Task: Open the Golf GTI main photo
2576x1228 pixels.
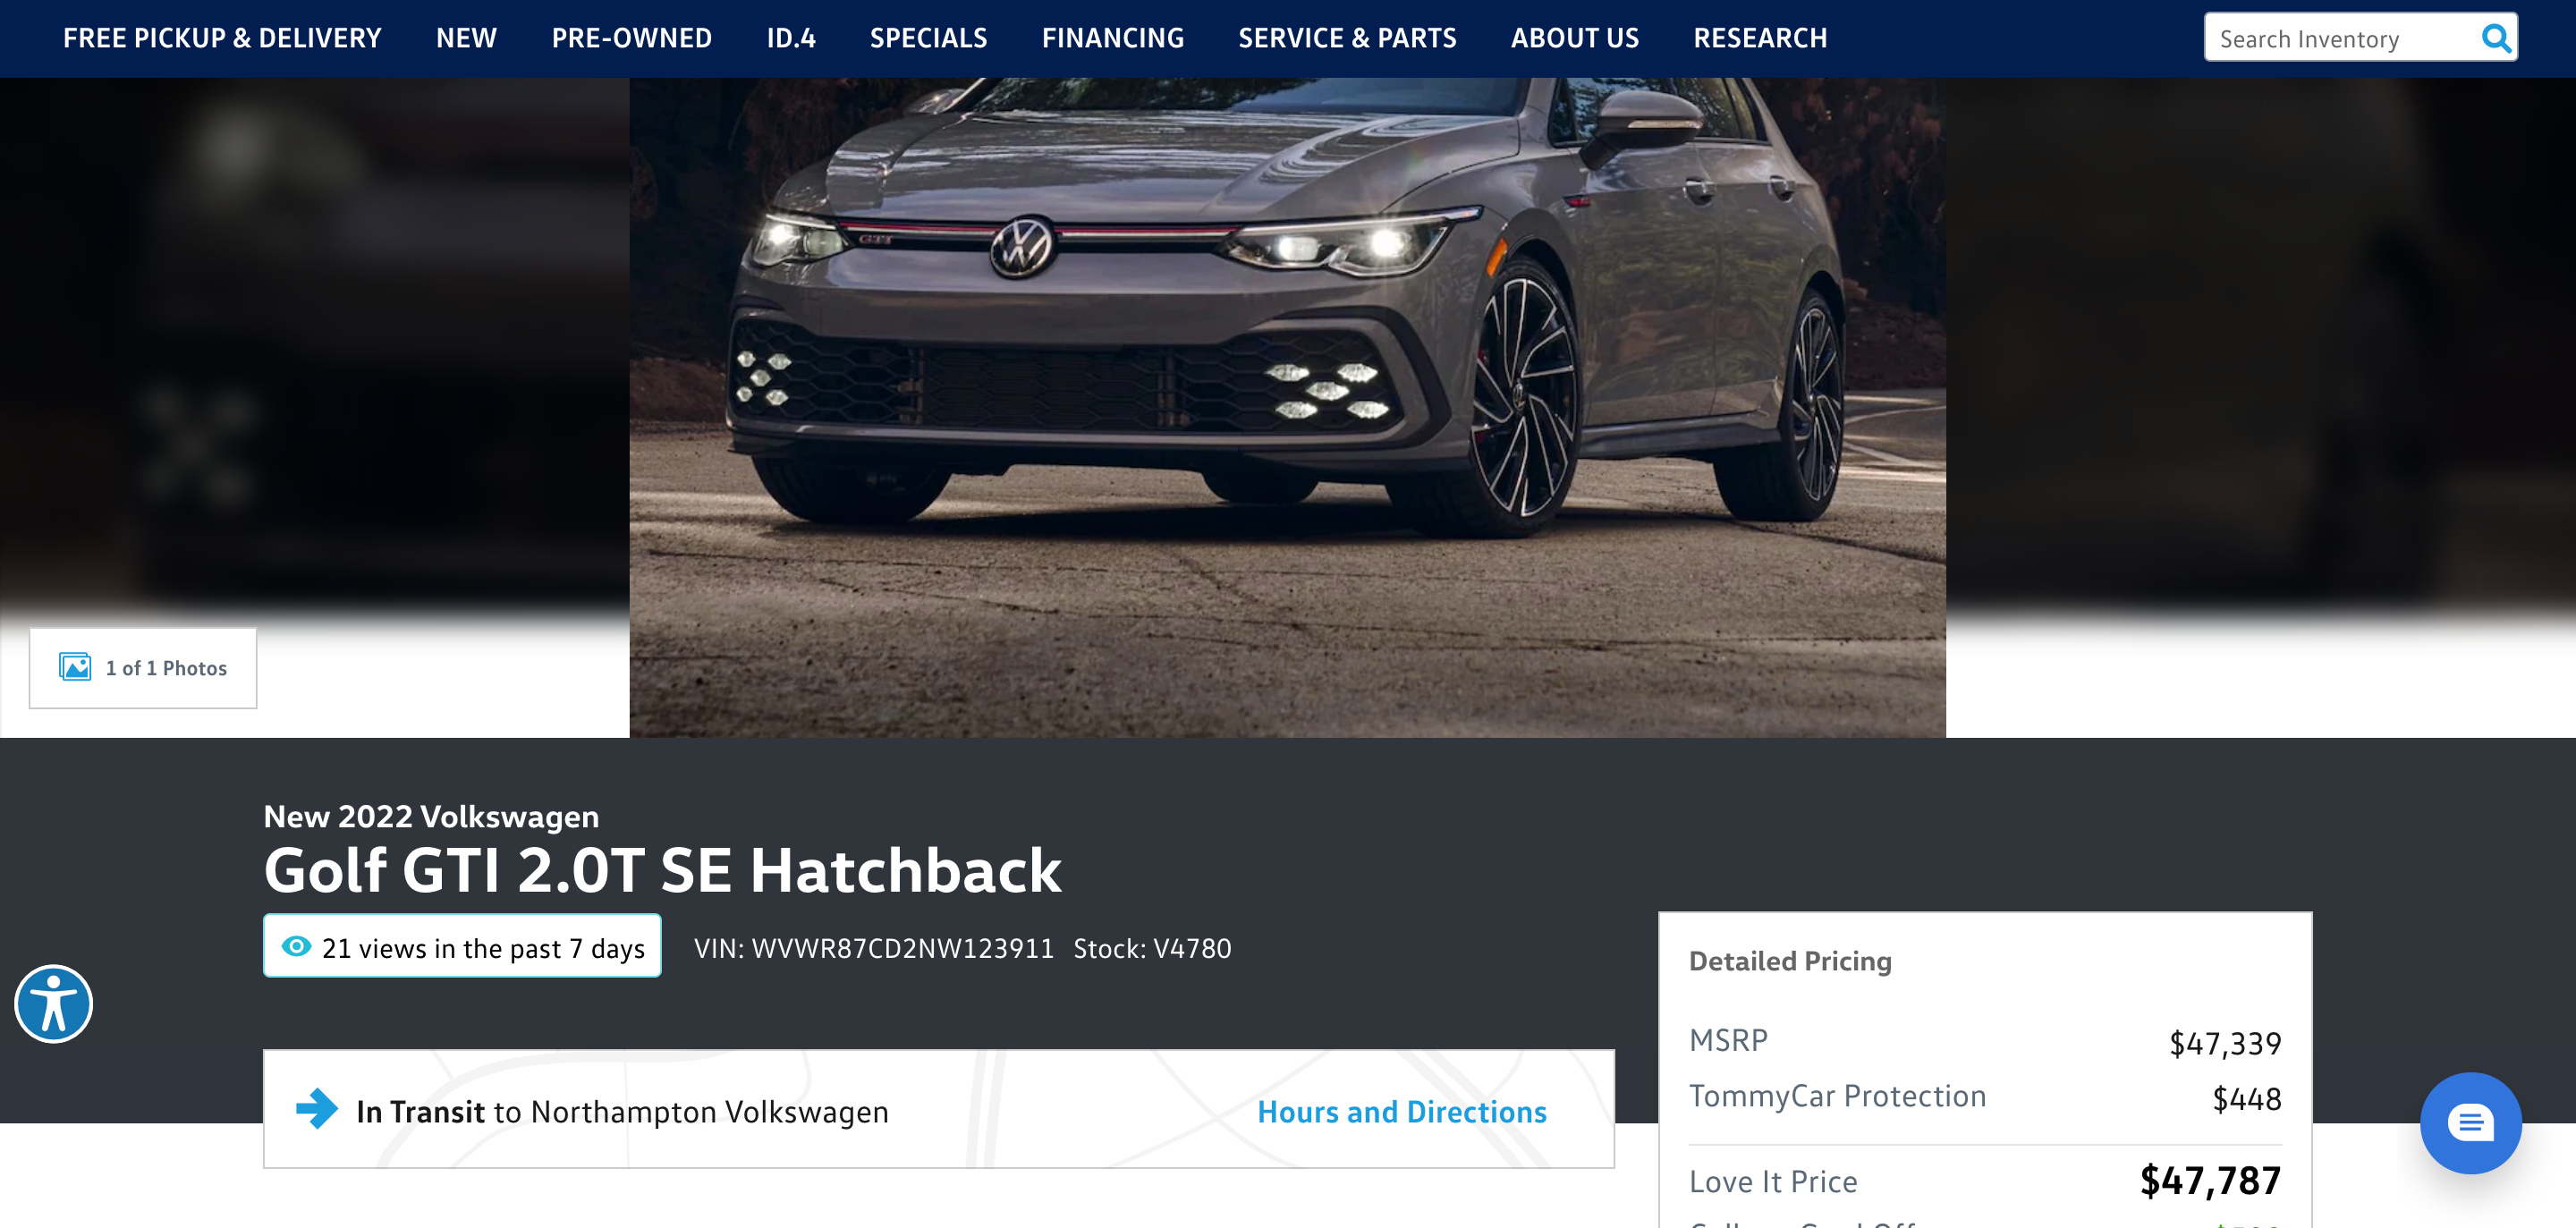Action: (1287, 408)
